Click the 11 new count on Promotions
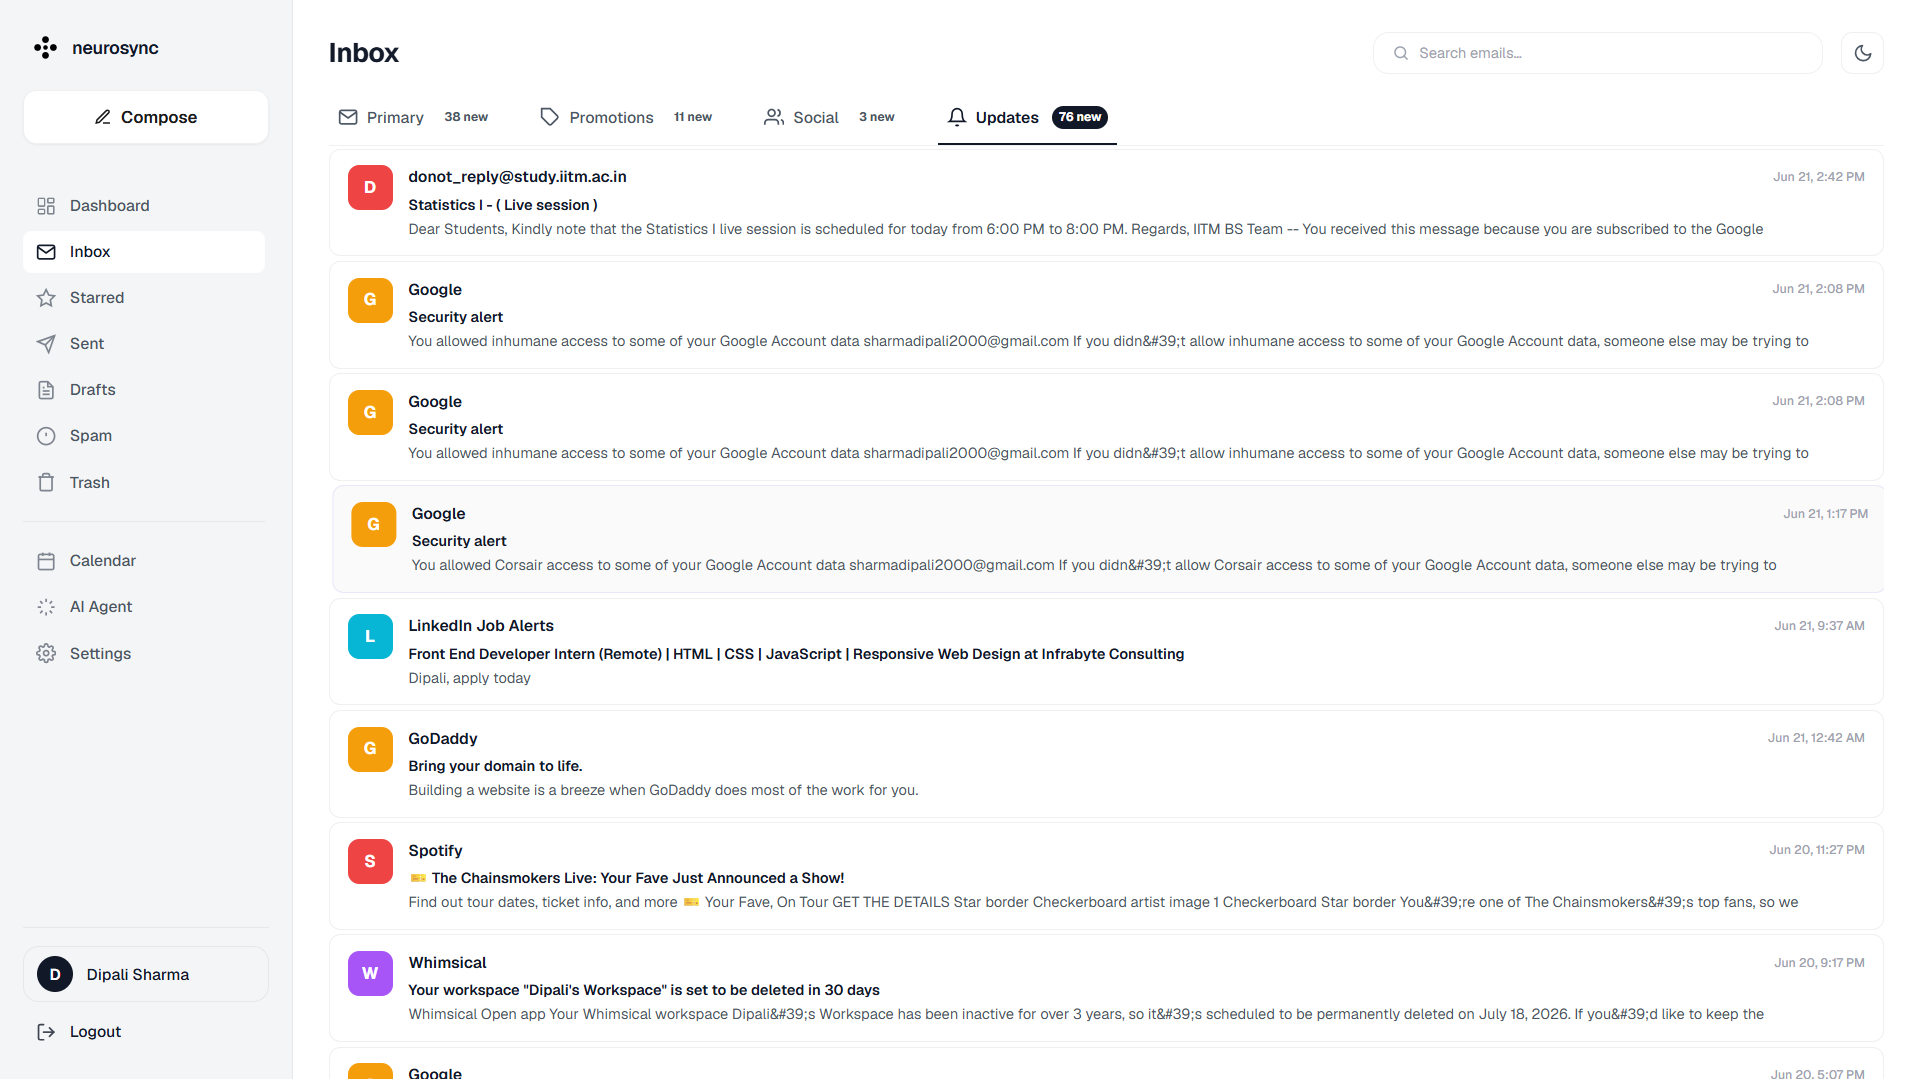Screen dimensions: 1919x1079 click(693, 117)
